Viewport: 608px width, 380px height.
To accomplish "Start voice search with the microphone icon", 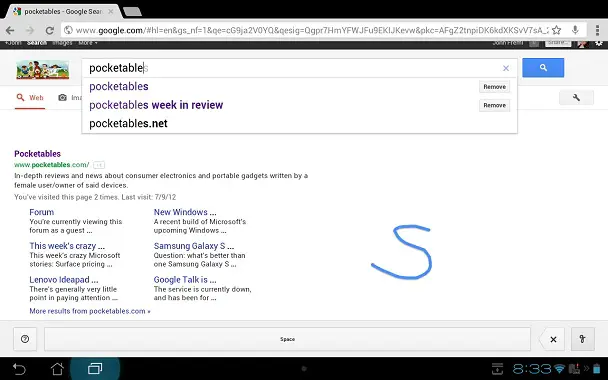I will (575, 30).
